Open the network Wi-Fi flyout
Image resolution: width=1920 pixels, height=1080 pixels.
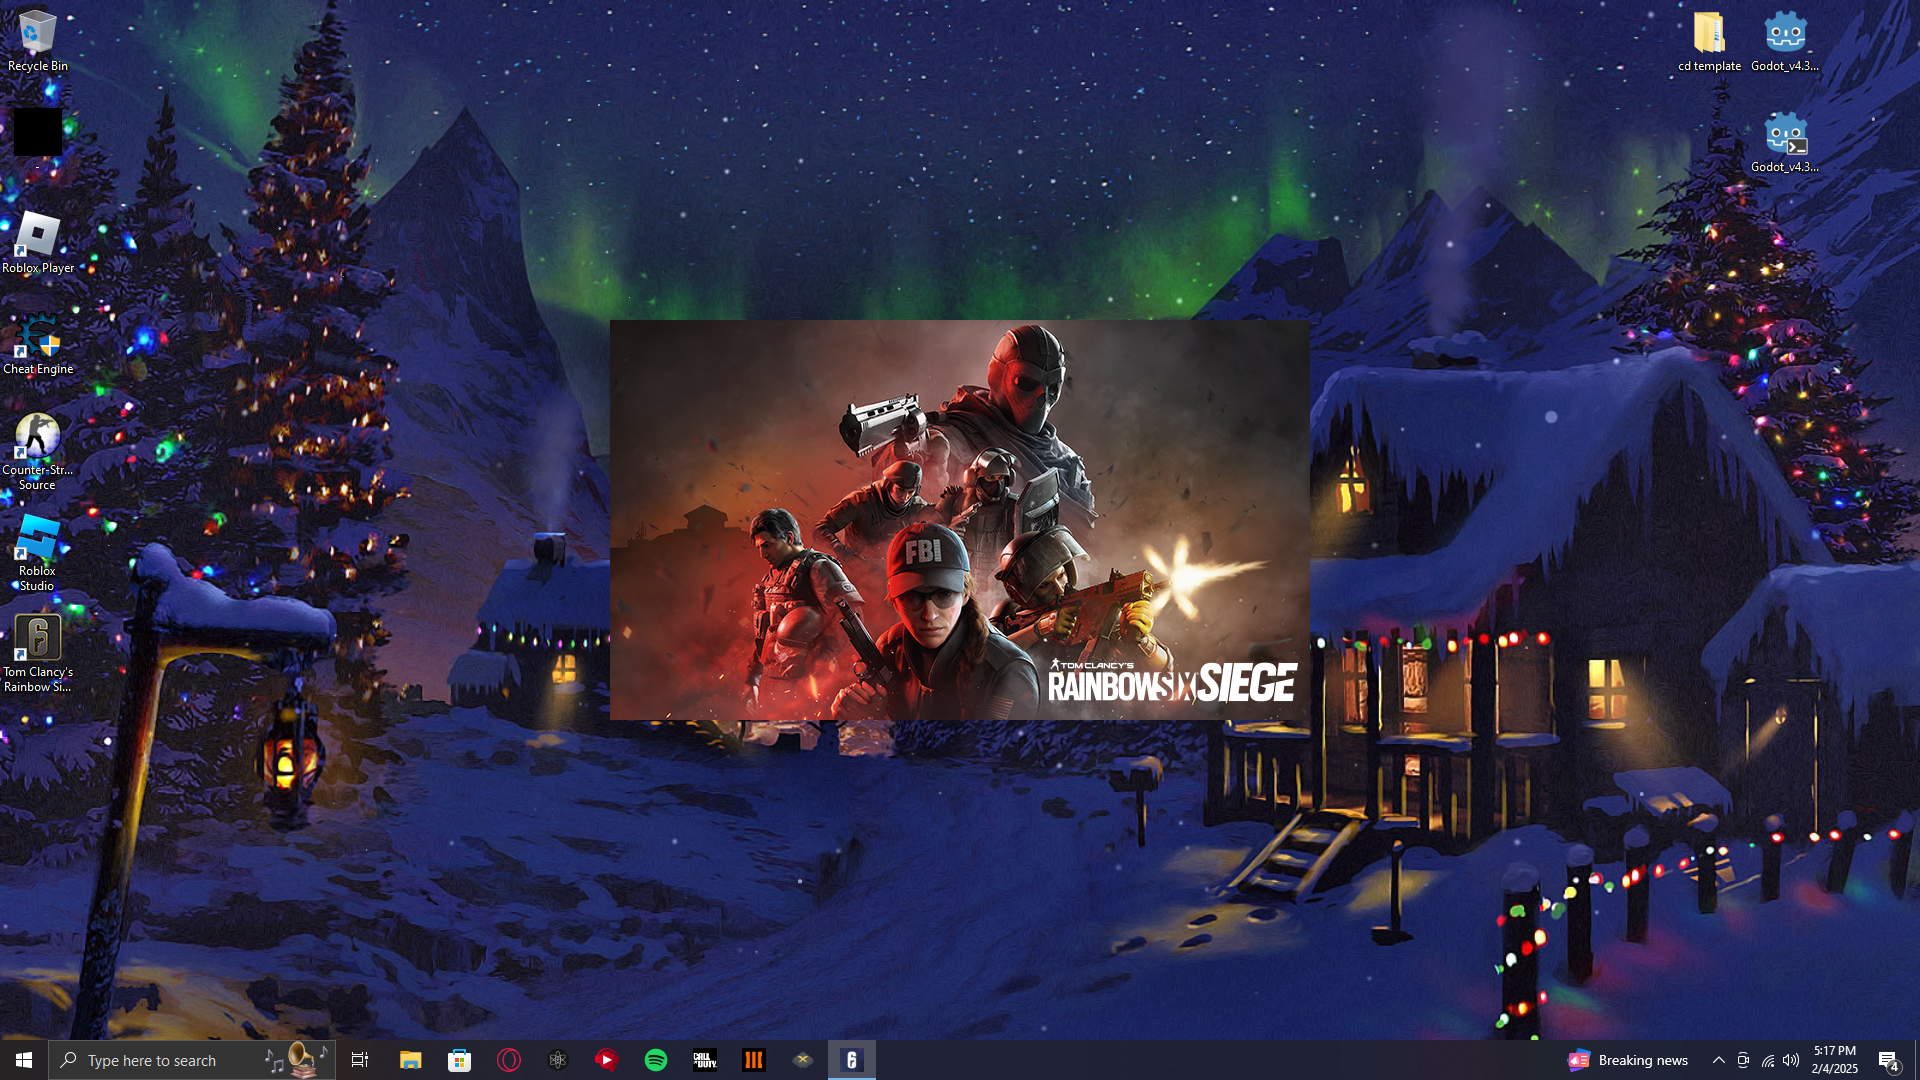click(x=1768, y=1060)
